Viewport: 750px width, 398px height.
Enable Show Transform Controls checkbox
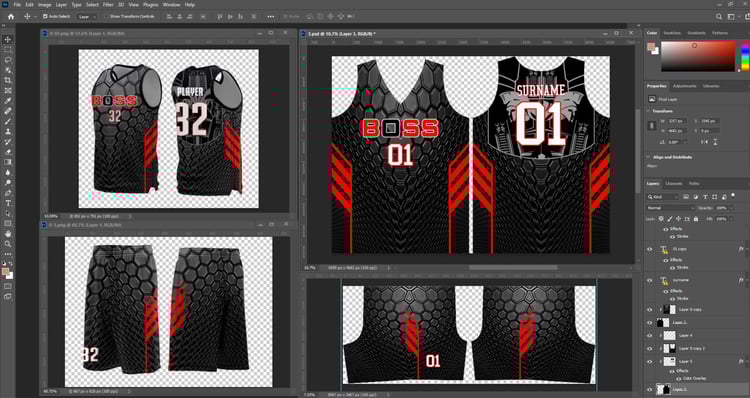tap(107, 16)
